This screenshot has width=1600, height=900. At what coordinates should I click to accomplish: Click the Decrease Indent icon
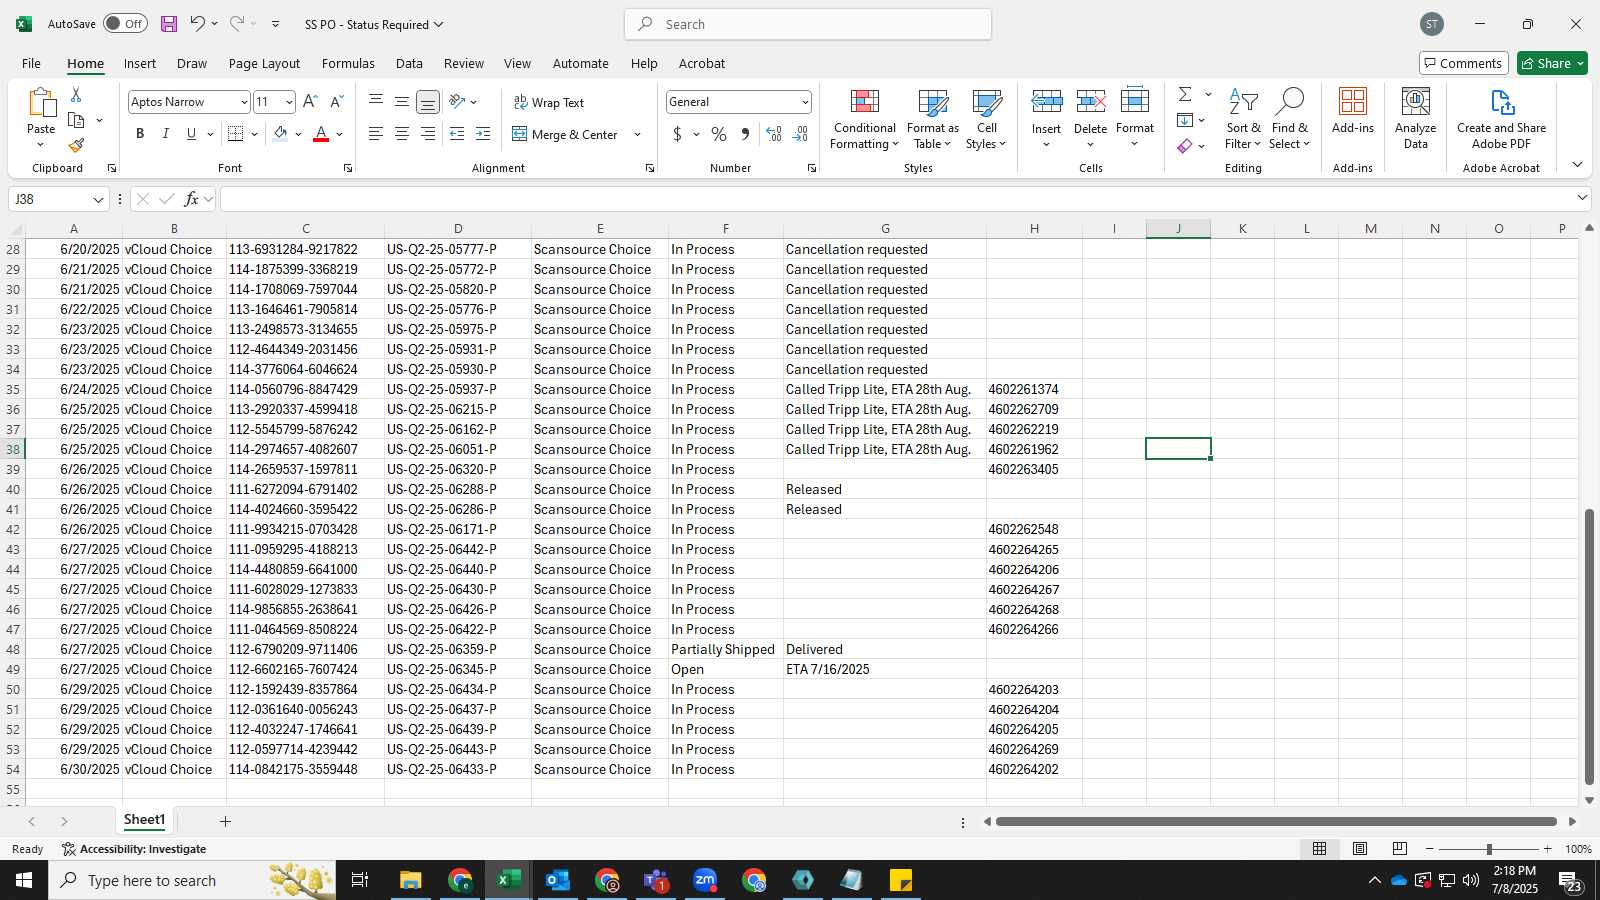pyautogui.click(x=457, y=134)
